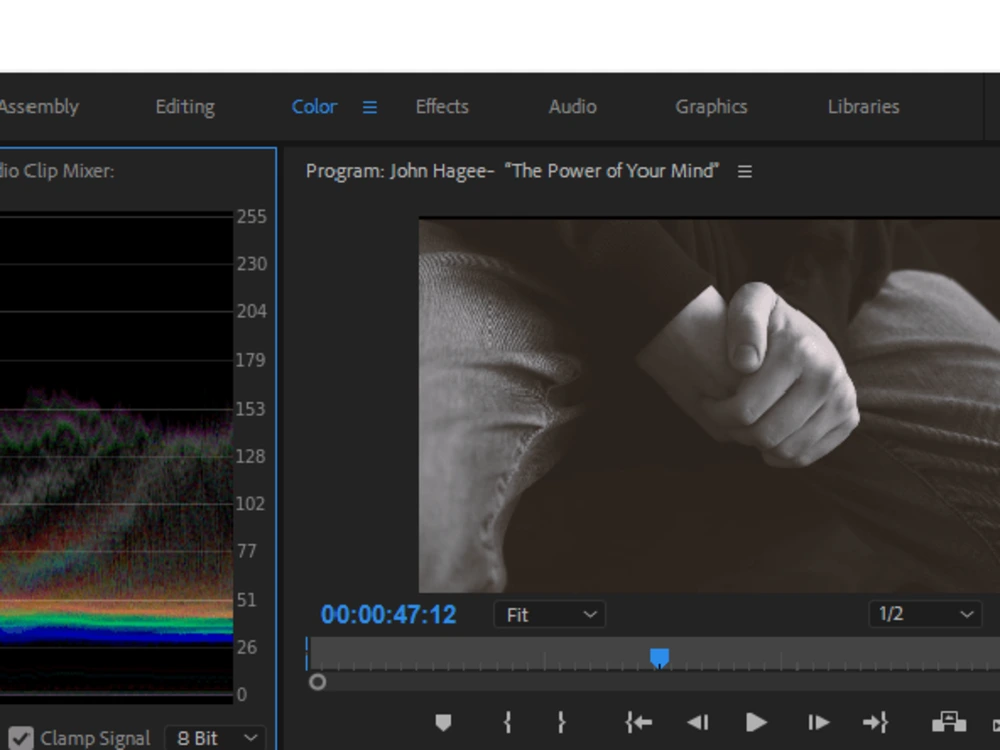This screenshot has width=1000, height=750.
Task: Click the zoom scroll bar circle handle
Action: (x=318, y=682)
